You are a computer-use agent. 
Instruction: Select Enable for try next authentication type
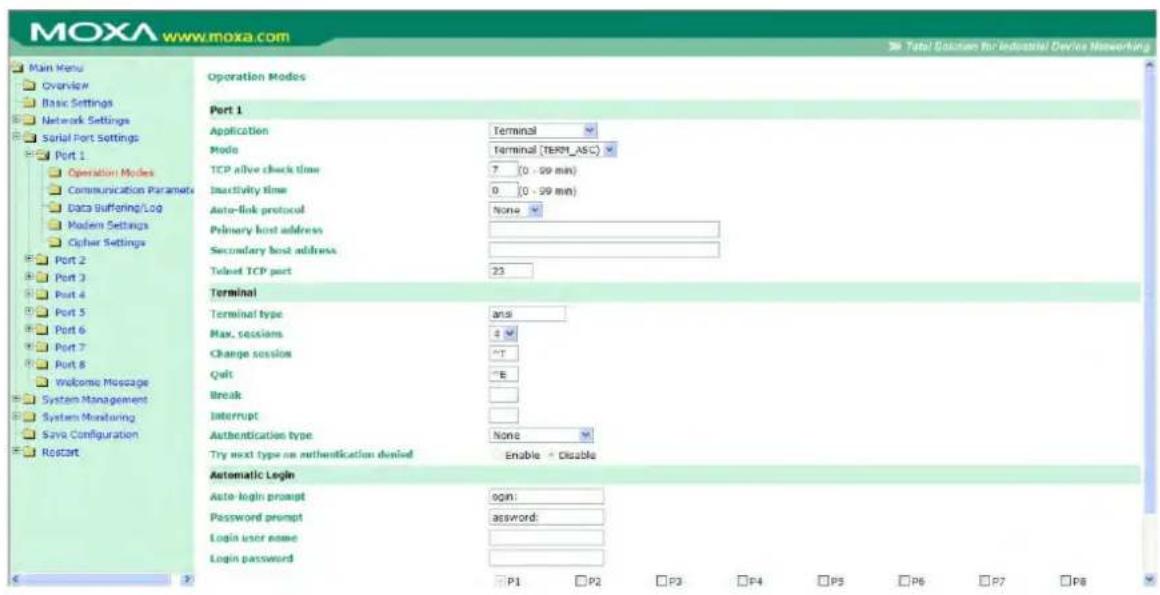pyautogui.click(x=497, y=455)
